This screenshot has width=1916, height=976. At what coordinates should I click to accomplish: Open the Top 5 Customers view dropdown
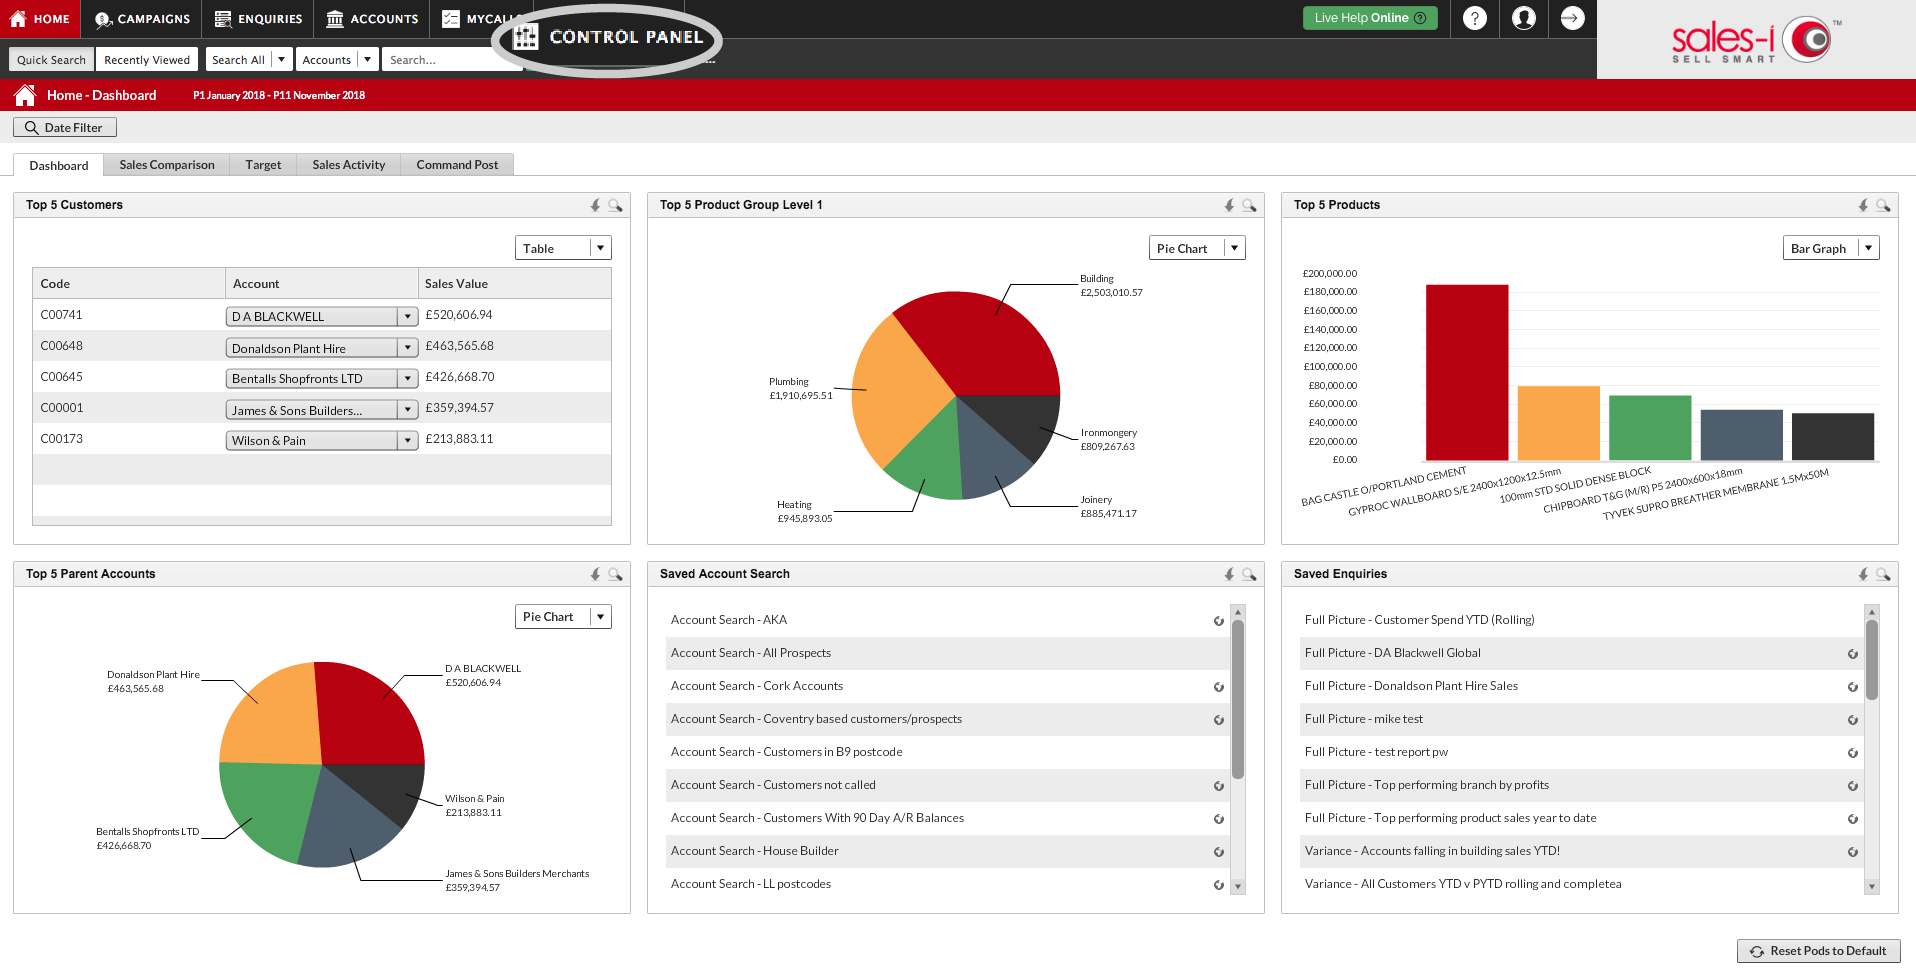point(563,248)
